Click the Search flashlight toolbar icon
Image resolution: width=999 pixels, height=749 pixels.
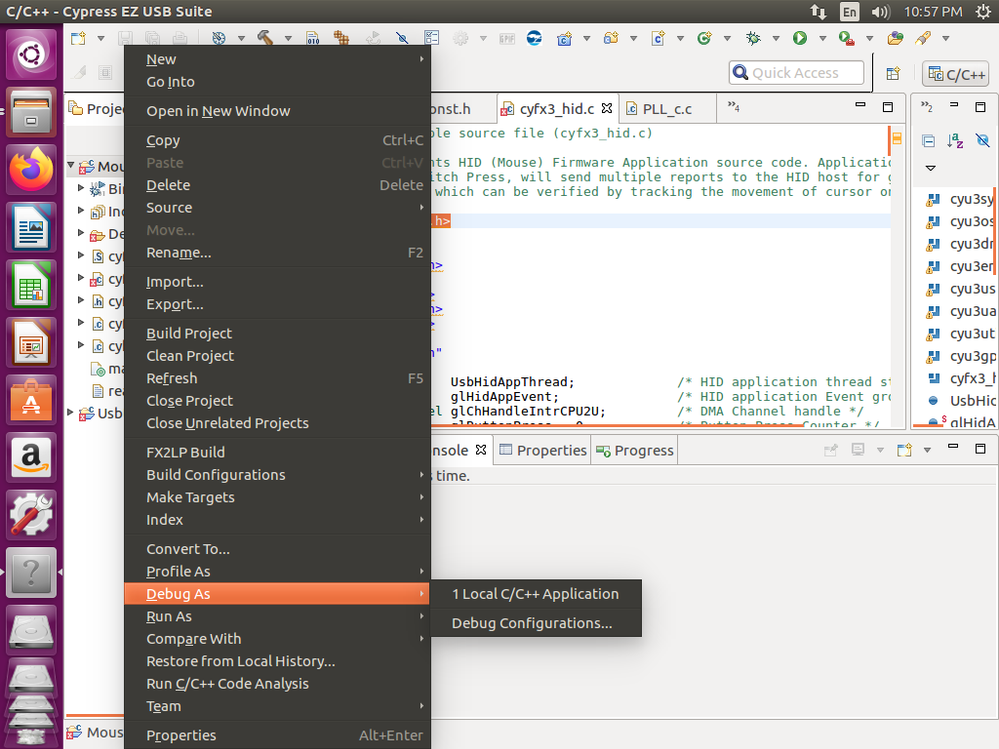(923, 38)
